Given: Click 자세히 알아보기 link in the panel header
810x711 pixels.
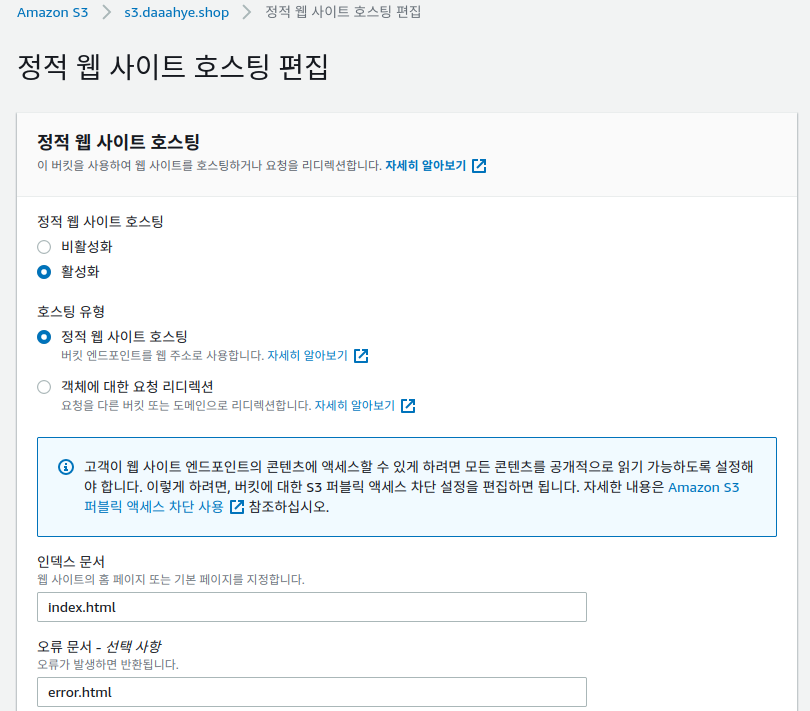Looking at the screenshot, I should [x=426, y=166].
